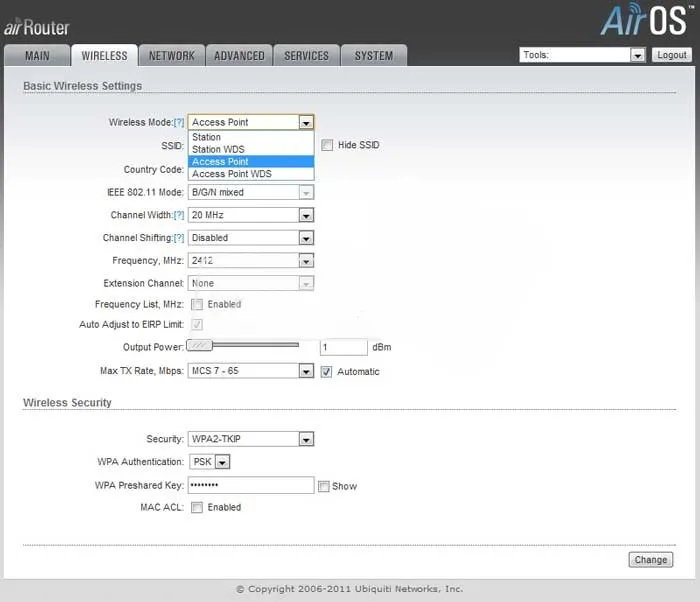
Task: Open the NETWORK tab
Action: pyautogui.click(x=172, y=56)
